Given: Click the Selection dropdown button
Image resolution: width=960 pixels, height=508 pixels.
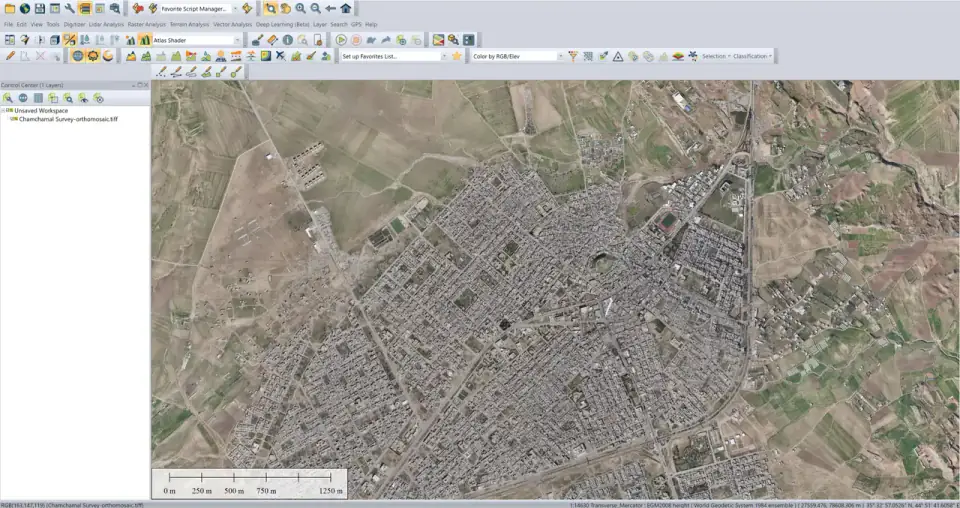Looking at the screenshot, I should 716,56.
